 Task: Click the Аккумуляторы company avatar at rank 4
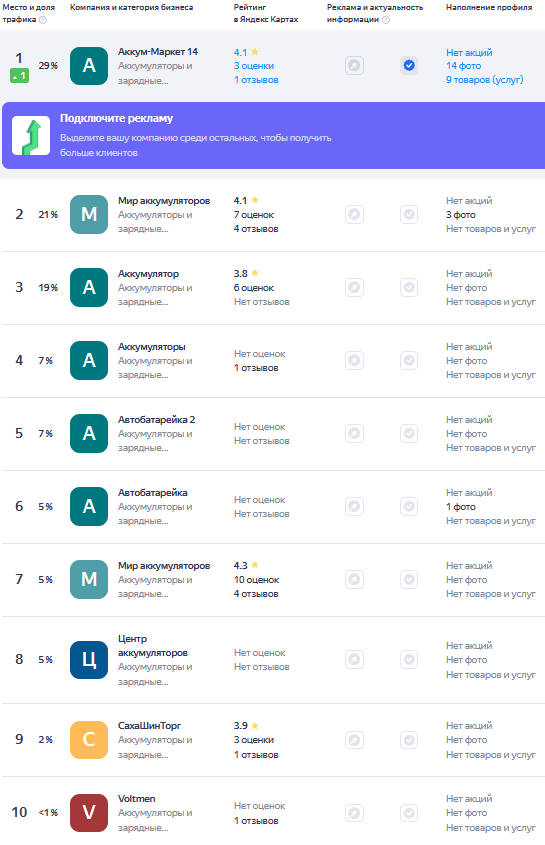89,360
